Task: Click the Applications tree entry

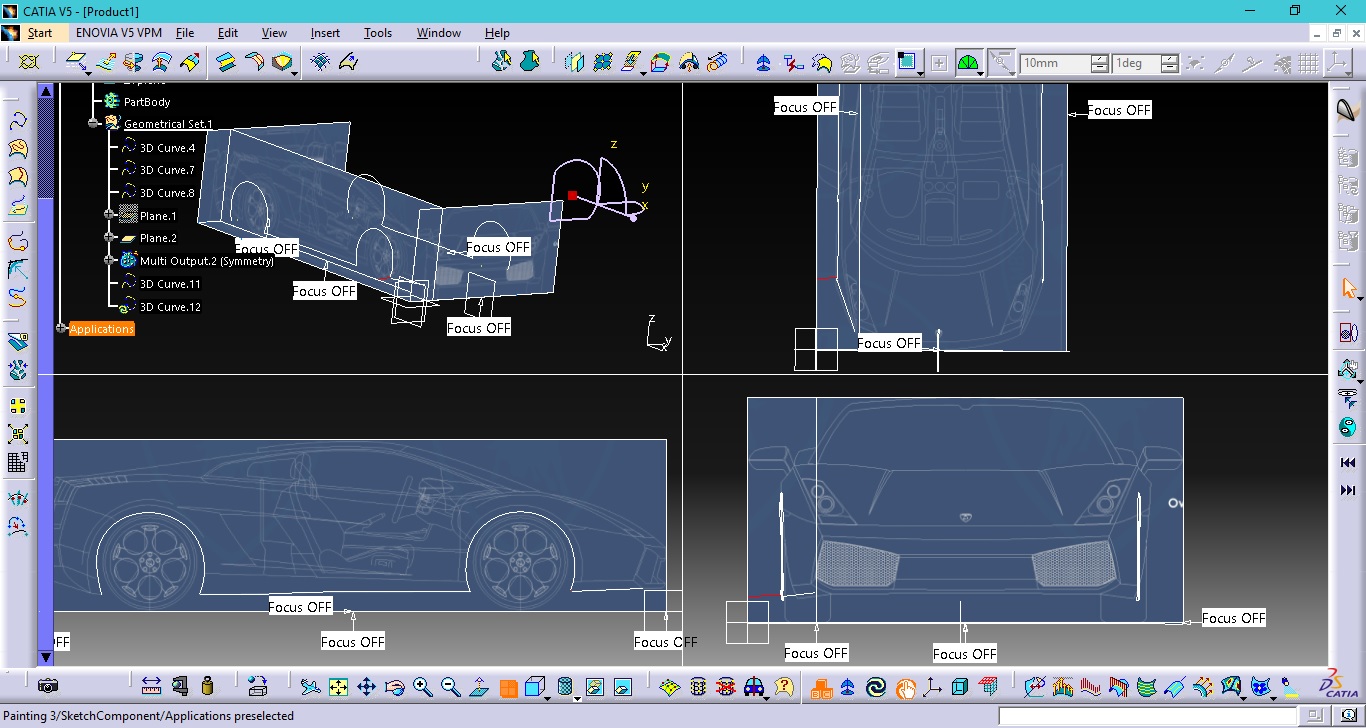Action: coord(101,329)
